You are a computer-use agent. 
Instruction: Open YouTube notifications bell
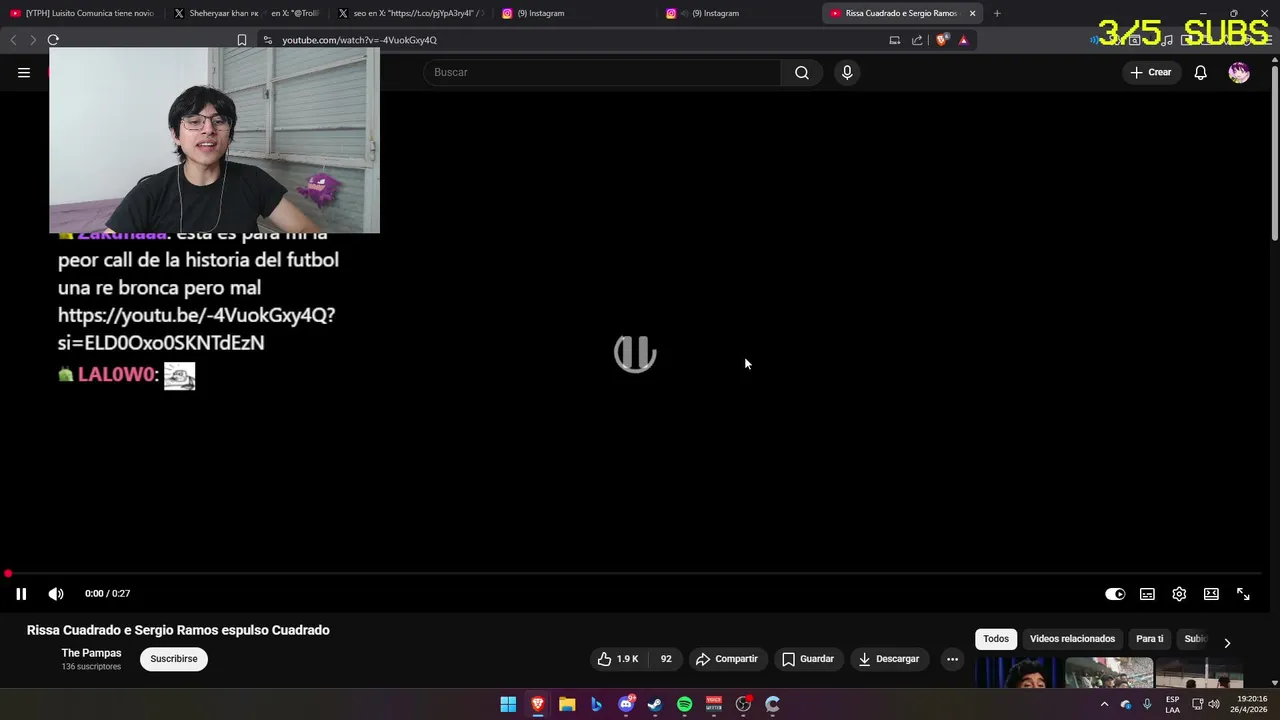pyautogui.click(x=1201, y=72)
